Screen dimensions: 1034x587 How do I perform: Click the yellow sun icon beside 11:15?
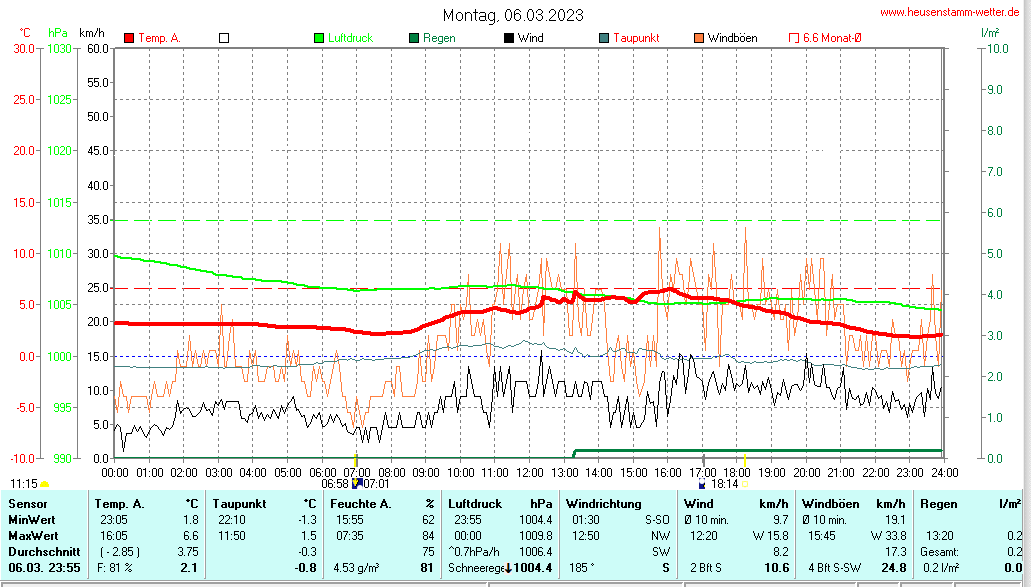pos(45,484)
